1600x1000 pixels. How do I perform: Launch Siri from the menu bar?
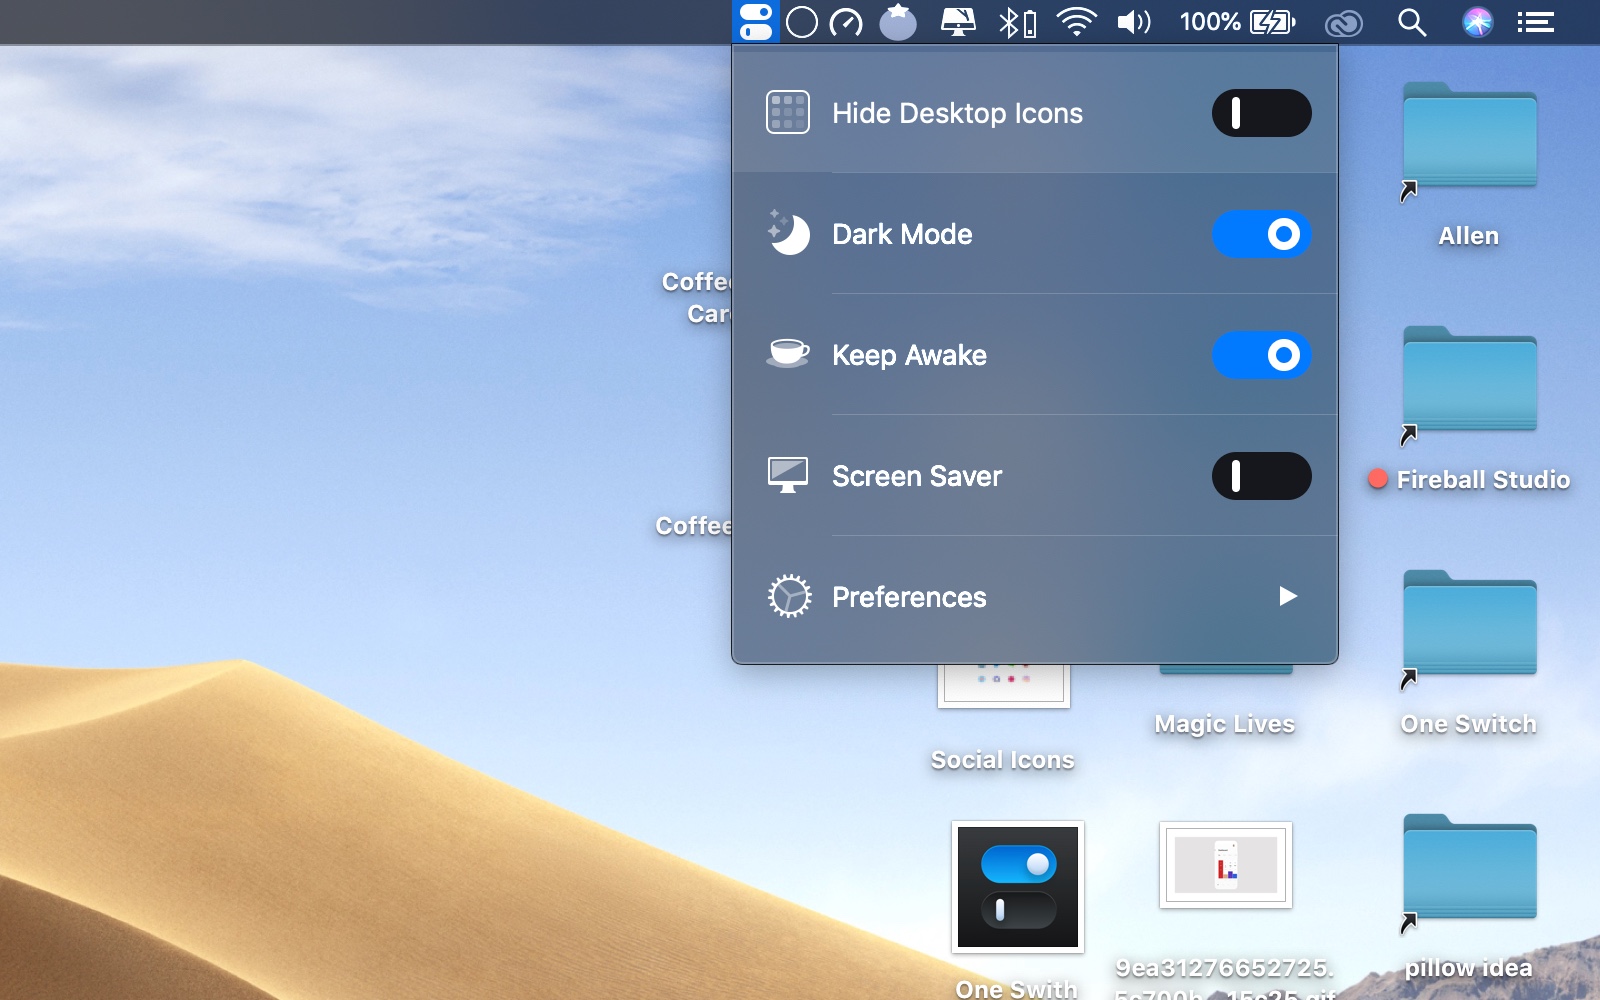pyautogui.click(x=1477, y=22)
